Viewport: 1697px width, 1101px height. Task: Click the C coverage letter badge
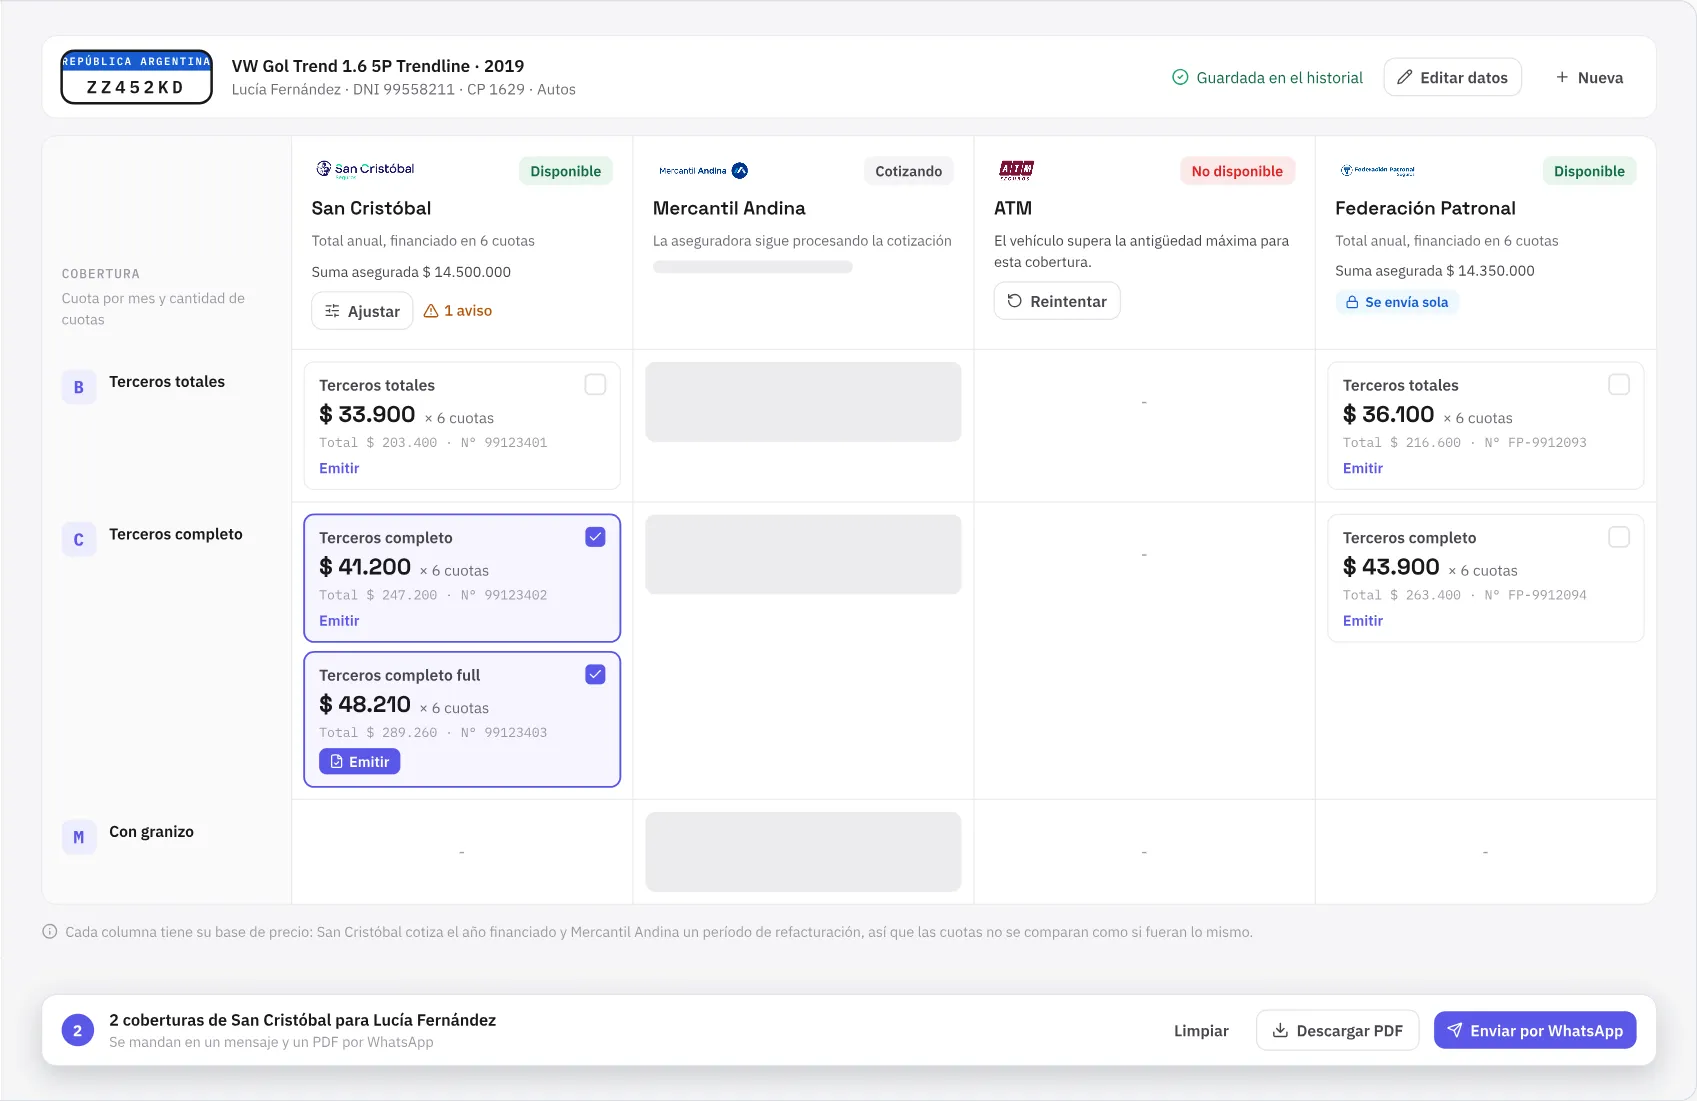(79, 540)
